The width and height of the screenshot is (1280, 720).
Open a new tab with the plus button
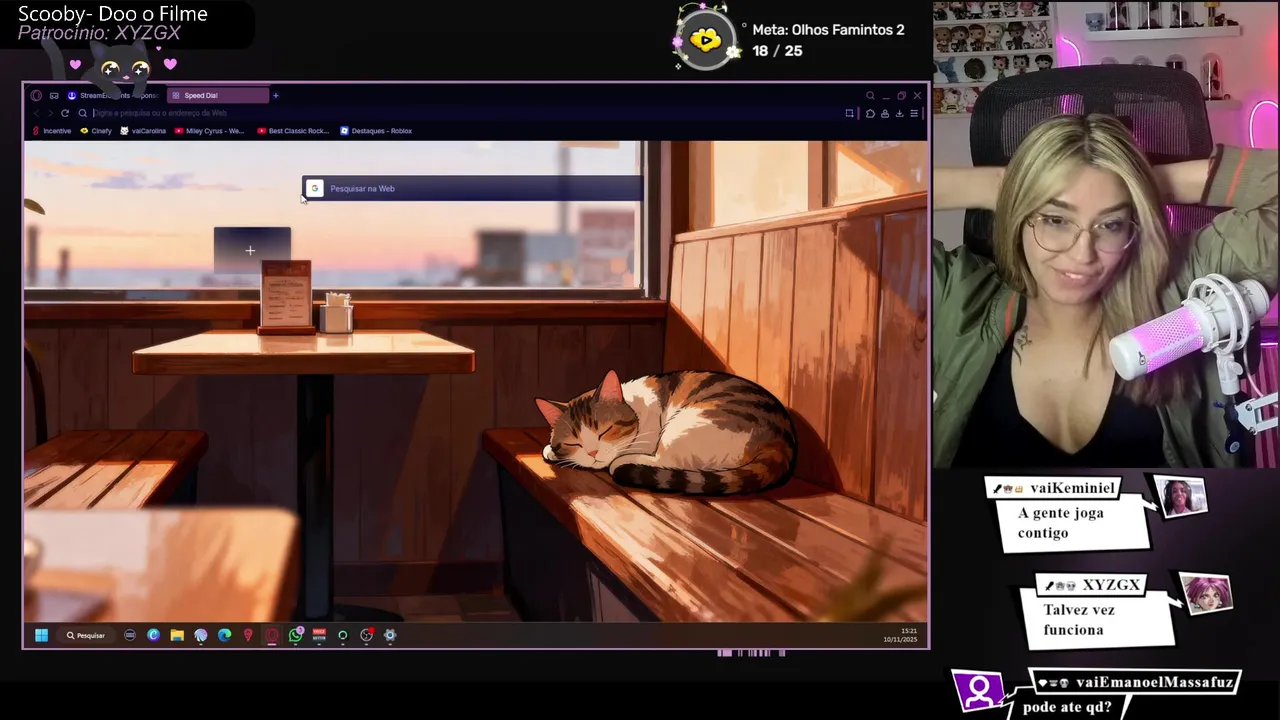tap(276, 96)
